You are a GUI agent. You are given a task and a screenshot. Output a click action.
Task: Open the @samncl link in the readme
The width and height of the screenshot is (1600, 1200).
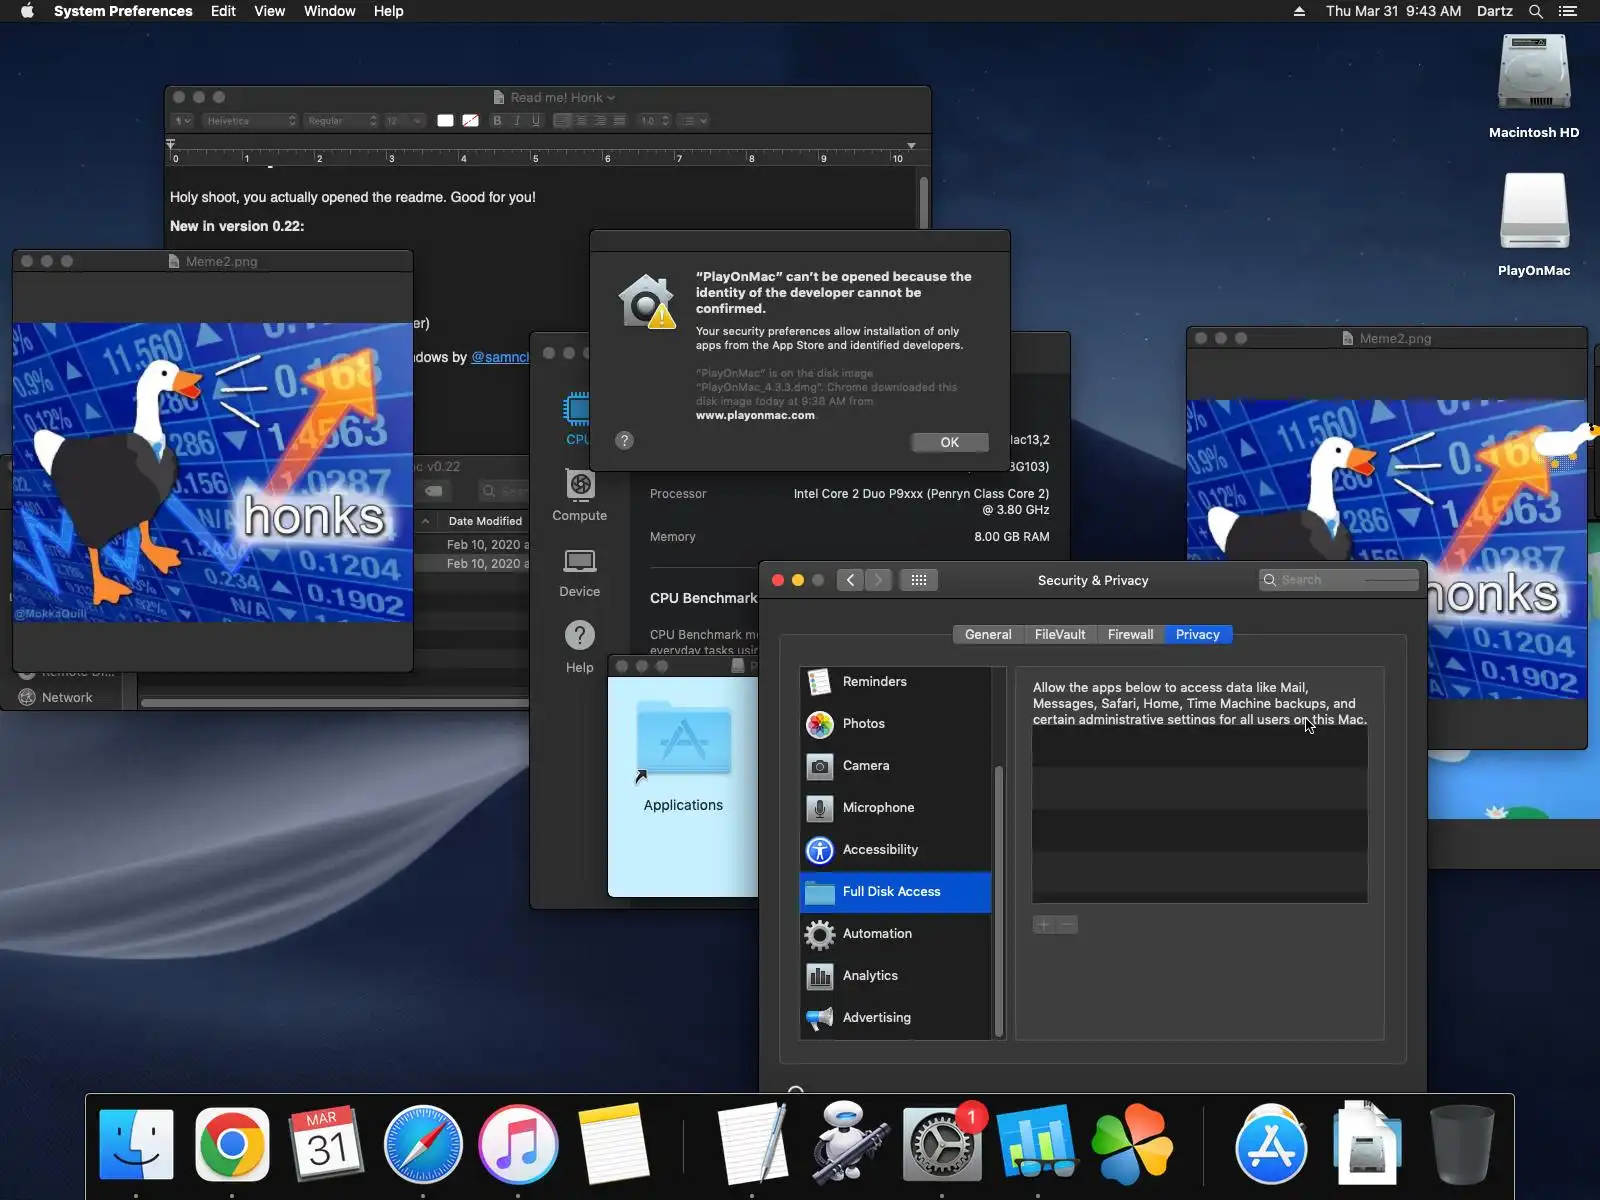click(x=500, y=357)
